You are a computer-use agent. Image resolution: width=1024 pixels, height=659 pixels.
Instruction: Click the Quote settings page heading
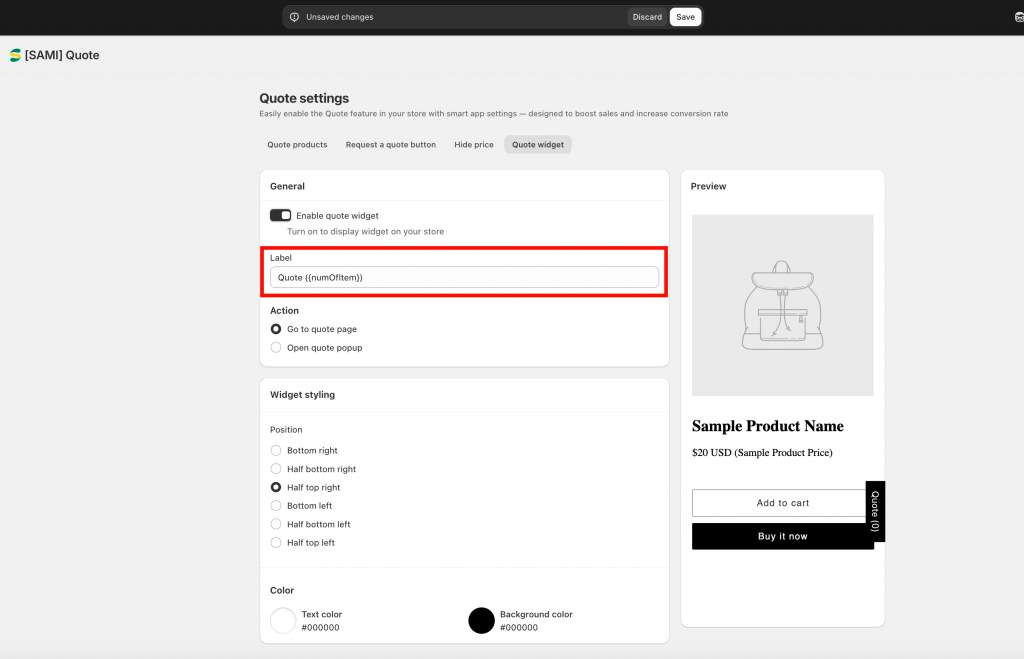[x=304, y=99]
